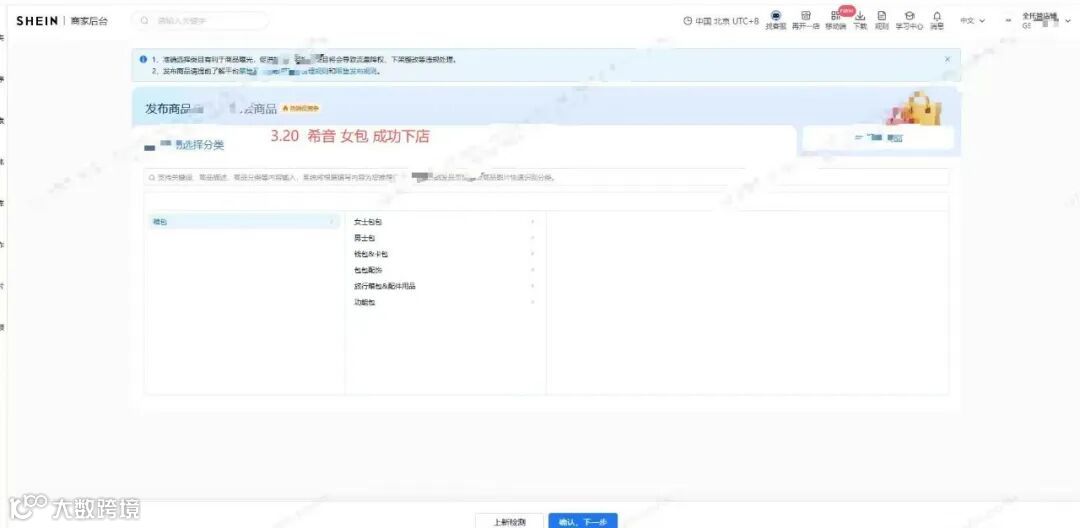Expand the 旅行箱包&配件用品 category

445,286
